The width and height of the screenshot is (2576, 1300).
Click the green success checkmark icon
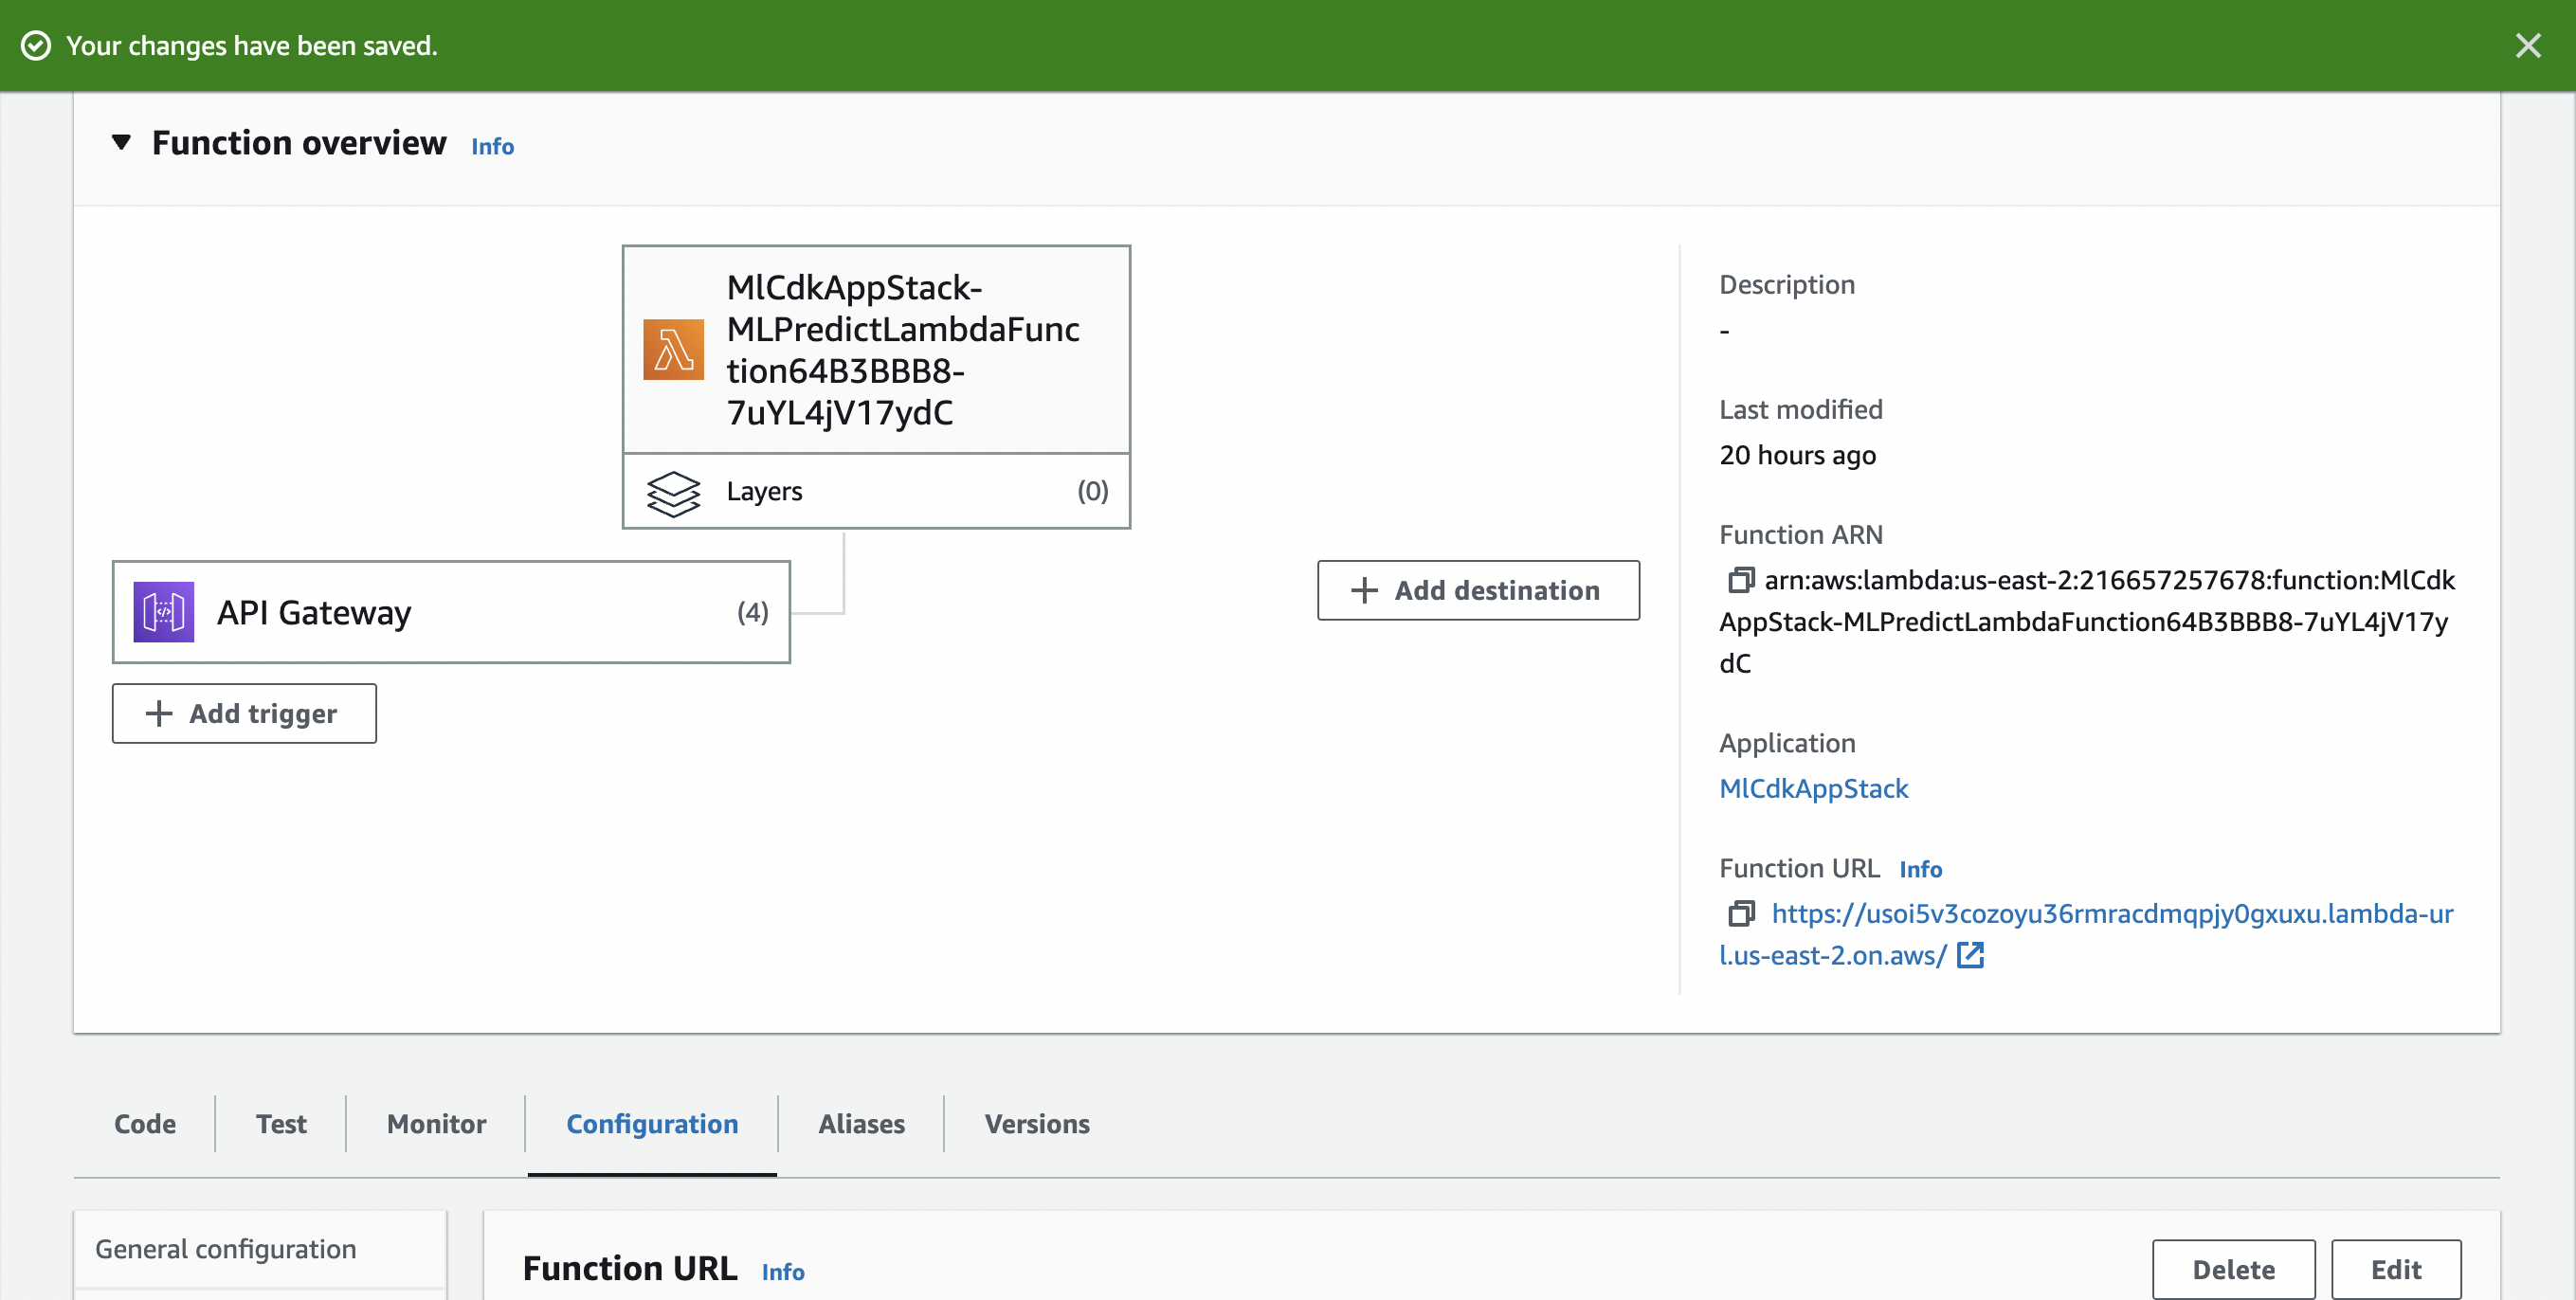pos(36,46)
